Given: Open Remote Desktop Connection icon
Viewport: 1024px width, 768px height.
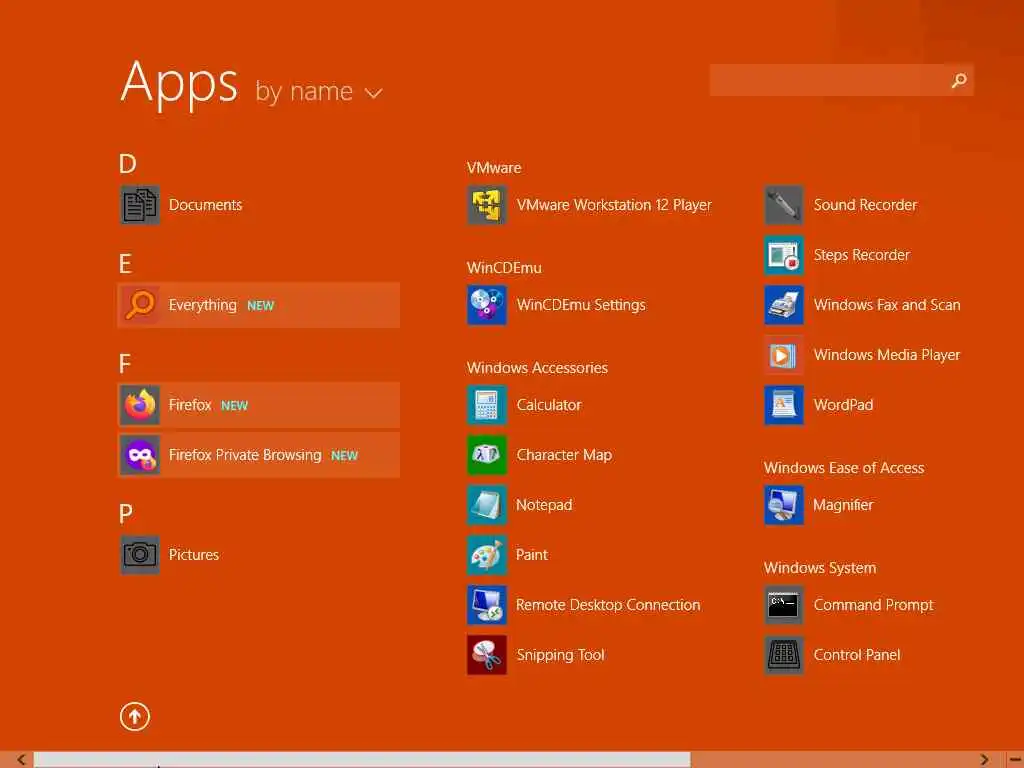Looking at the screenshot, I should point(487,605).
